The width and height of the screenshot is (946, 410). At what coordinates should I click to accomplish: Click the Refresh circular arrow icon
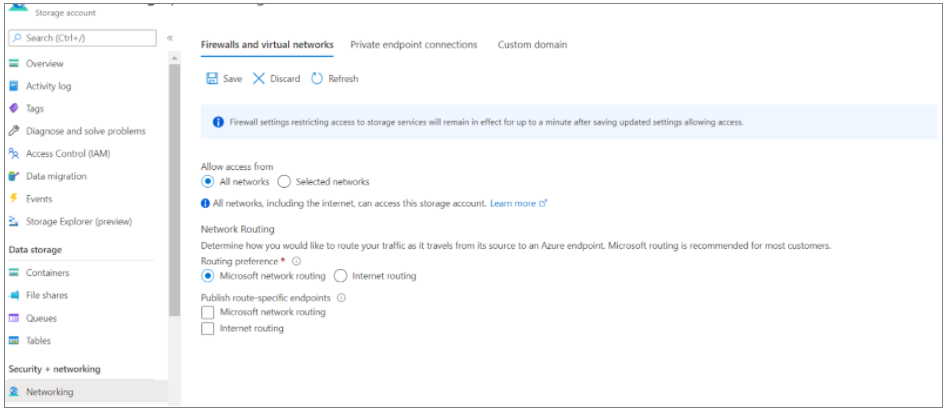point(317,79)
